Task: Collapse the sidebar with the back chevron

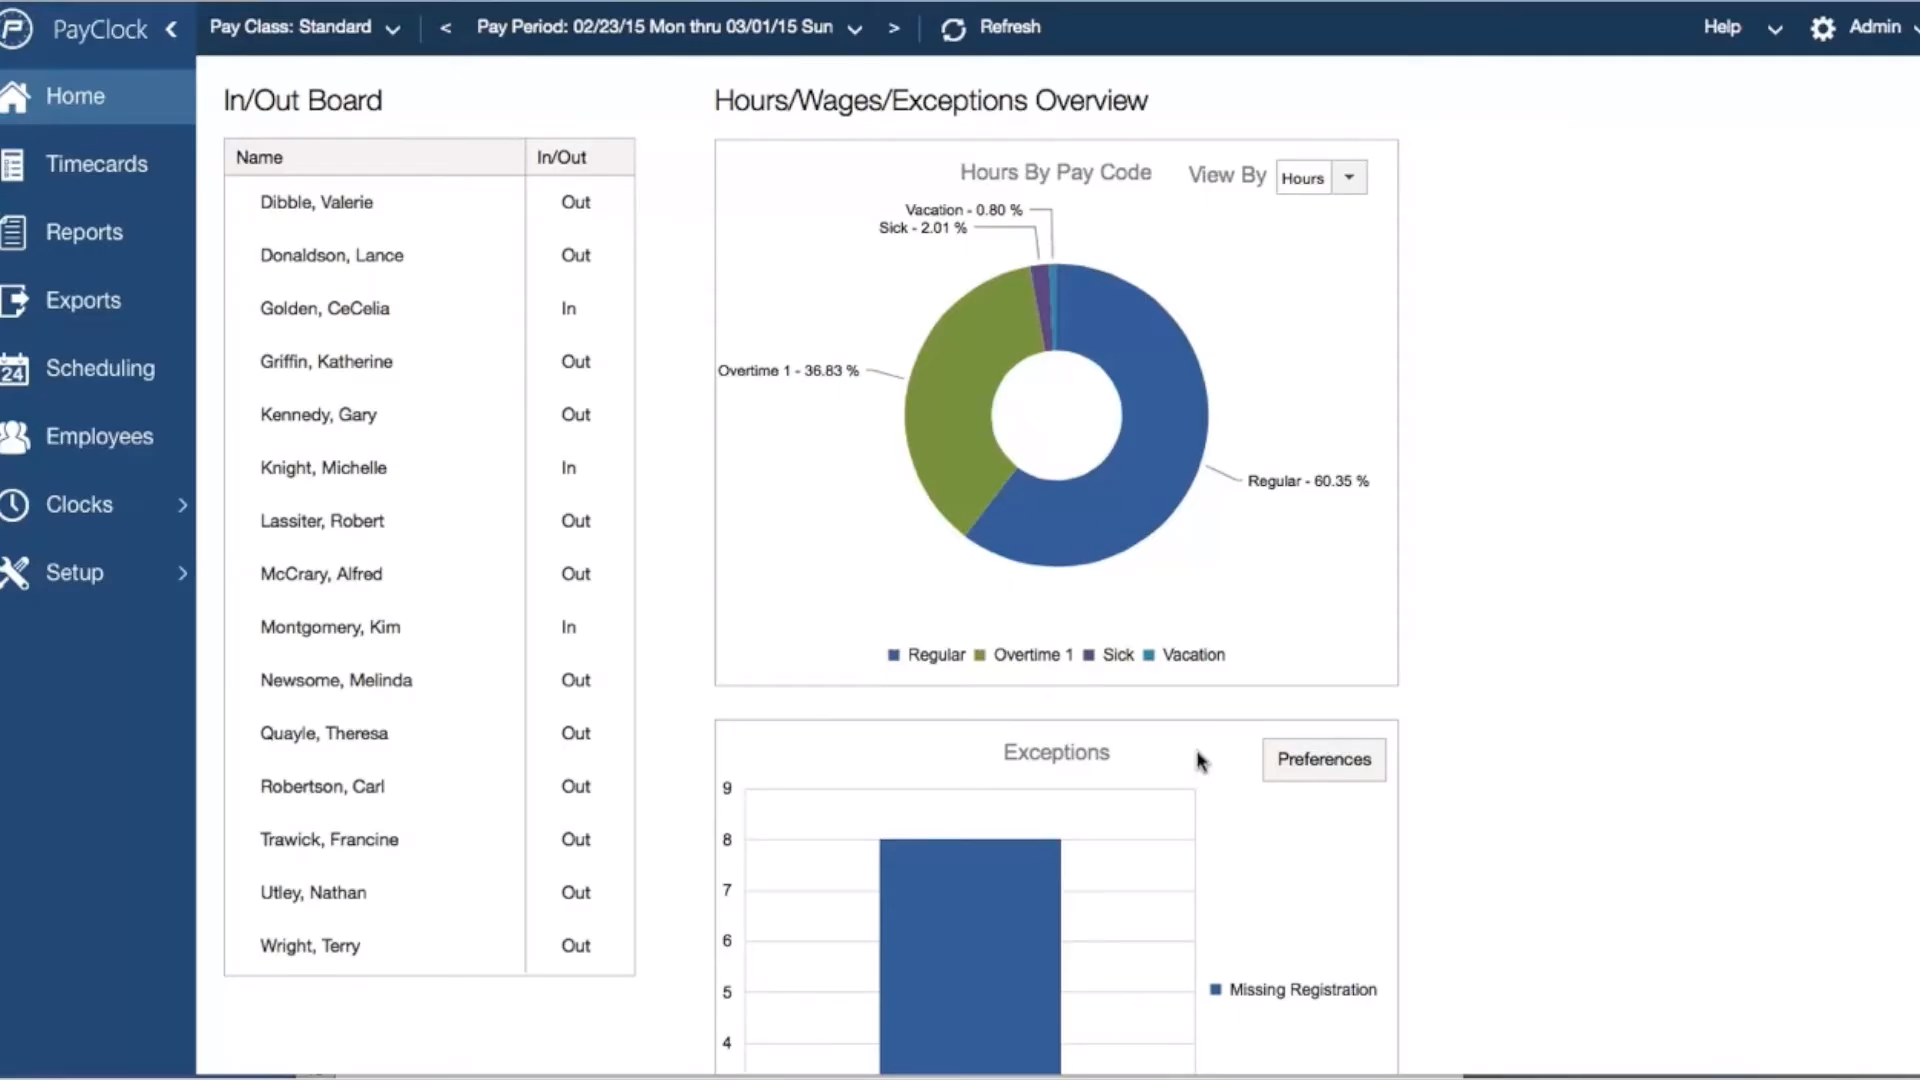Action: (x=171, y=29)
